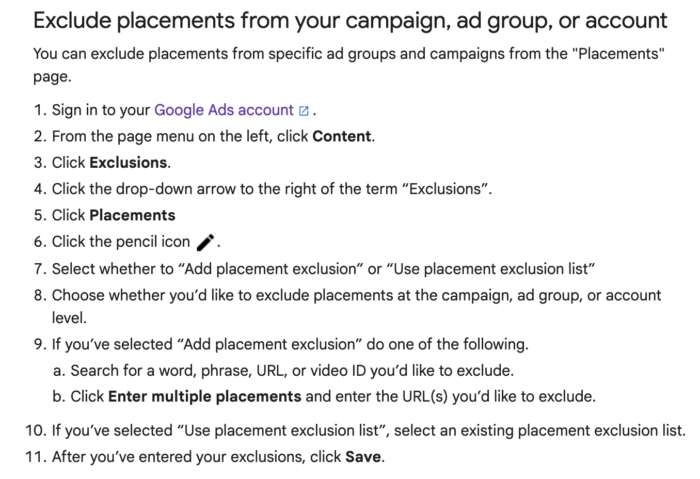
Task: Click the external link icon after Google Ads account
Action: pos(304,111)
